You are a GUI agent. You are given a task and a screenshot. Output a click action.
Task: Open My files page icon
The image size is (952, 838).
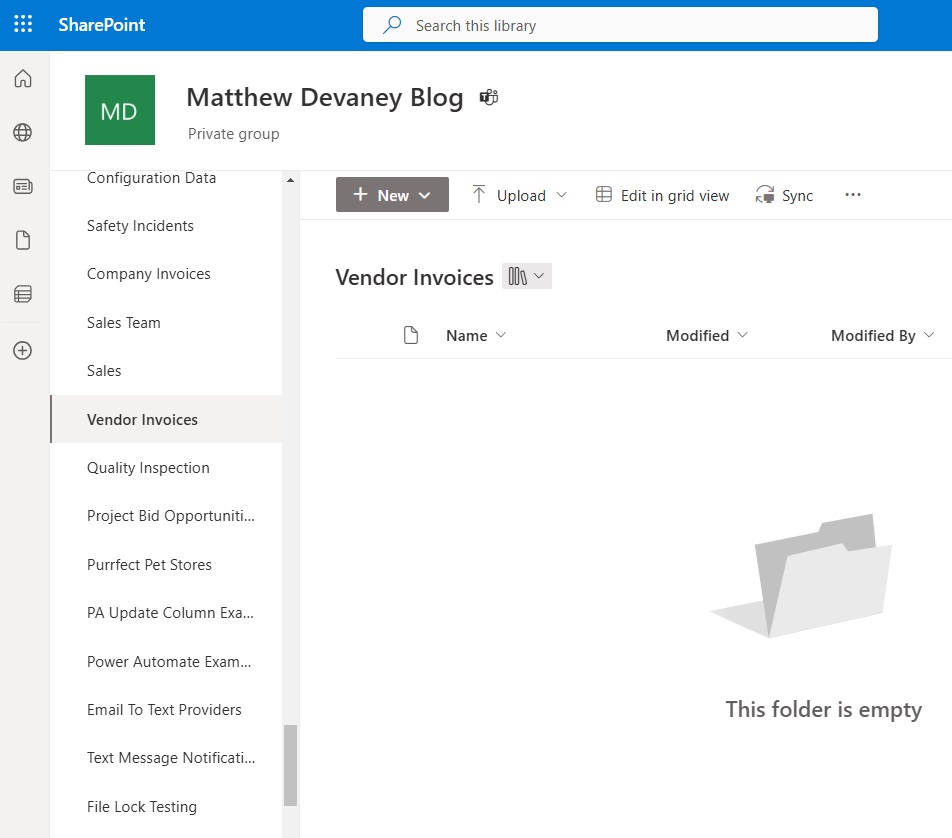click(23, 240)
